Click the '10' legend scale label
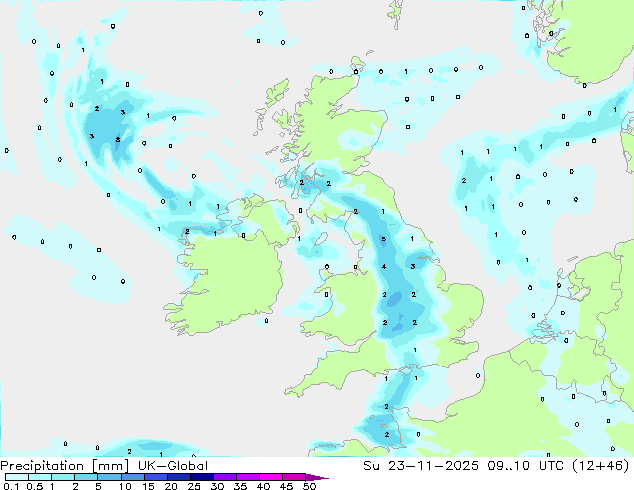Viewport: 634px width, 490px height. pos(125,486)
